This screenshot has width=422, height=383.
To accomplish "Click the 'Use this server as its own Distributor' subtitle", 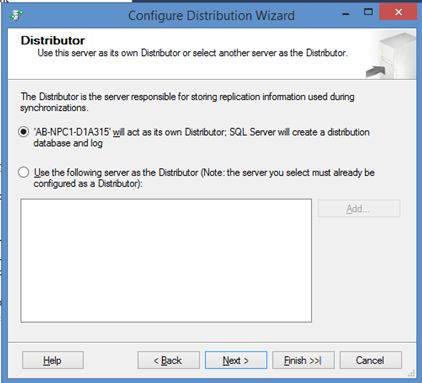I will [192, 53].
